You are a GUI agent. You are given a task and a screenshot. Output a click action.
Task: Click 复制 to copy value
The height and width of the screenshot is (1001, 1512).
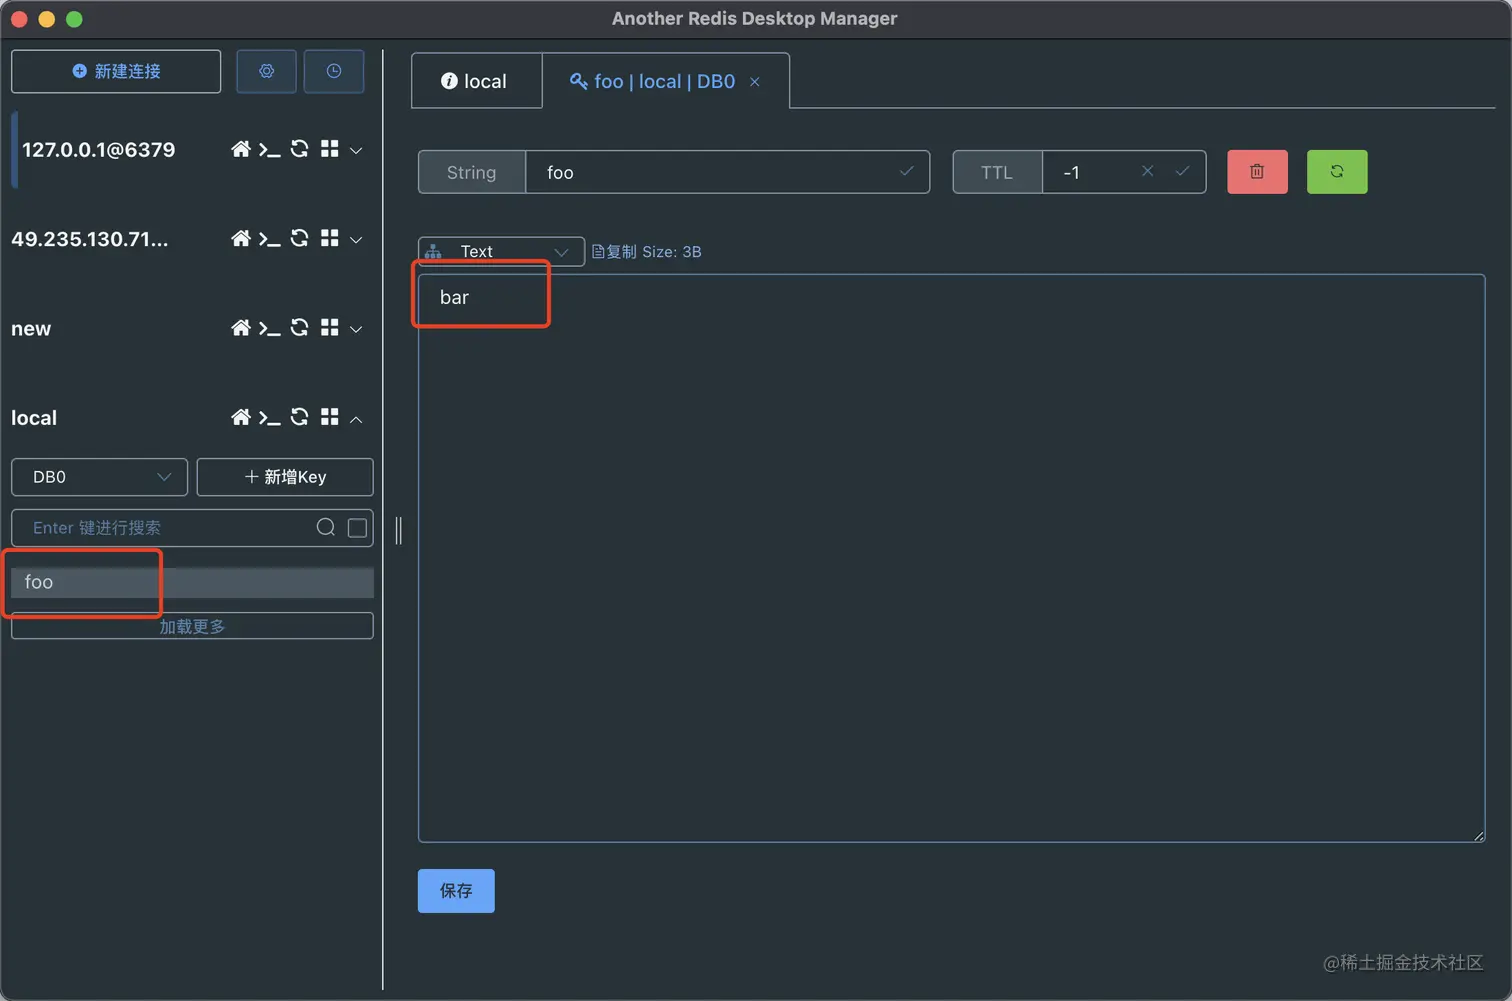(614, 252)
